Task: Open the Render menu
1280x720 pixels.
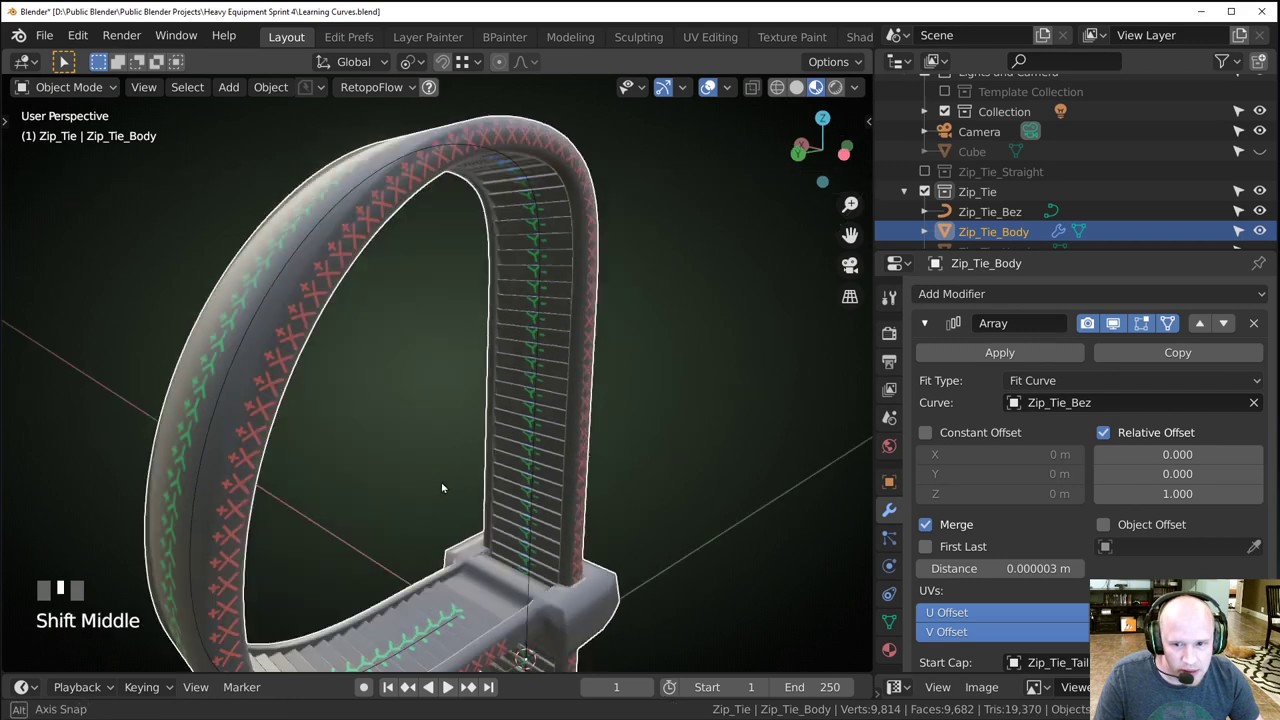Action: [121, 36]
